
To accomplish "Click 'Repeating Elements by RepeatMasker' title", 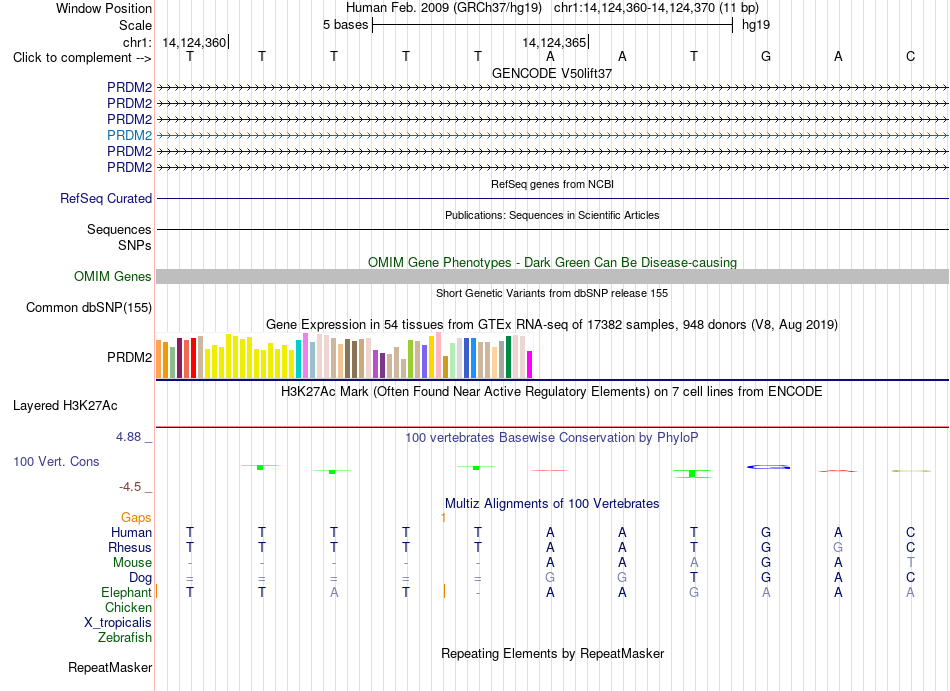I will (553, 653).
